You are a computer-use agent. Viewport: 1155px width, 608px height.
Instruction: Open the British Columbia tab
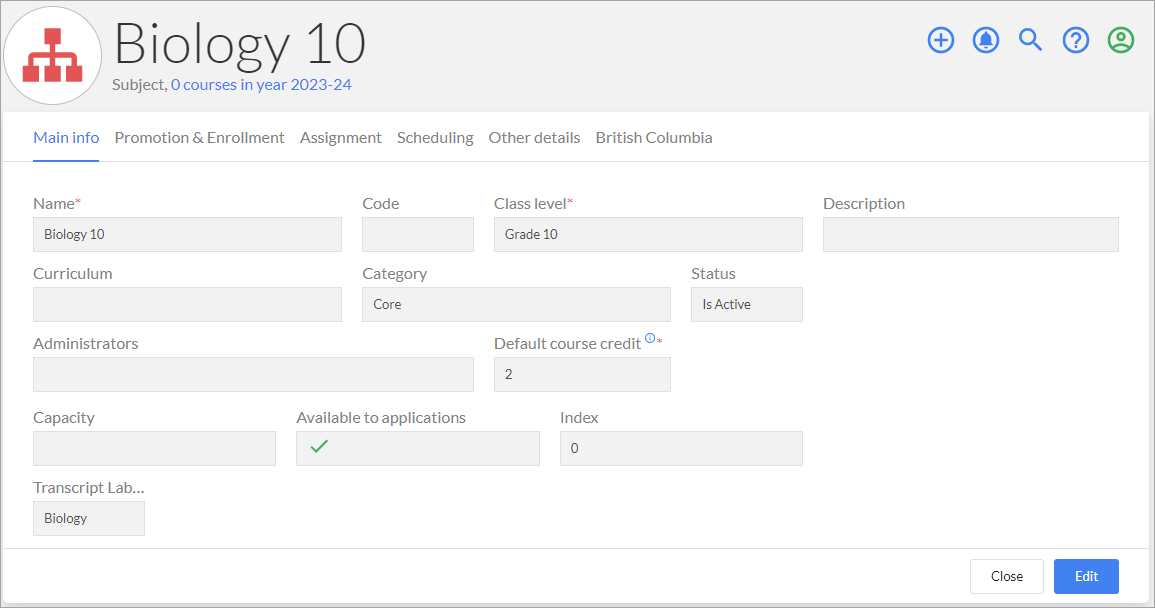654,138
